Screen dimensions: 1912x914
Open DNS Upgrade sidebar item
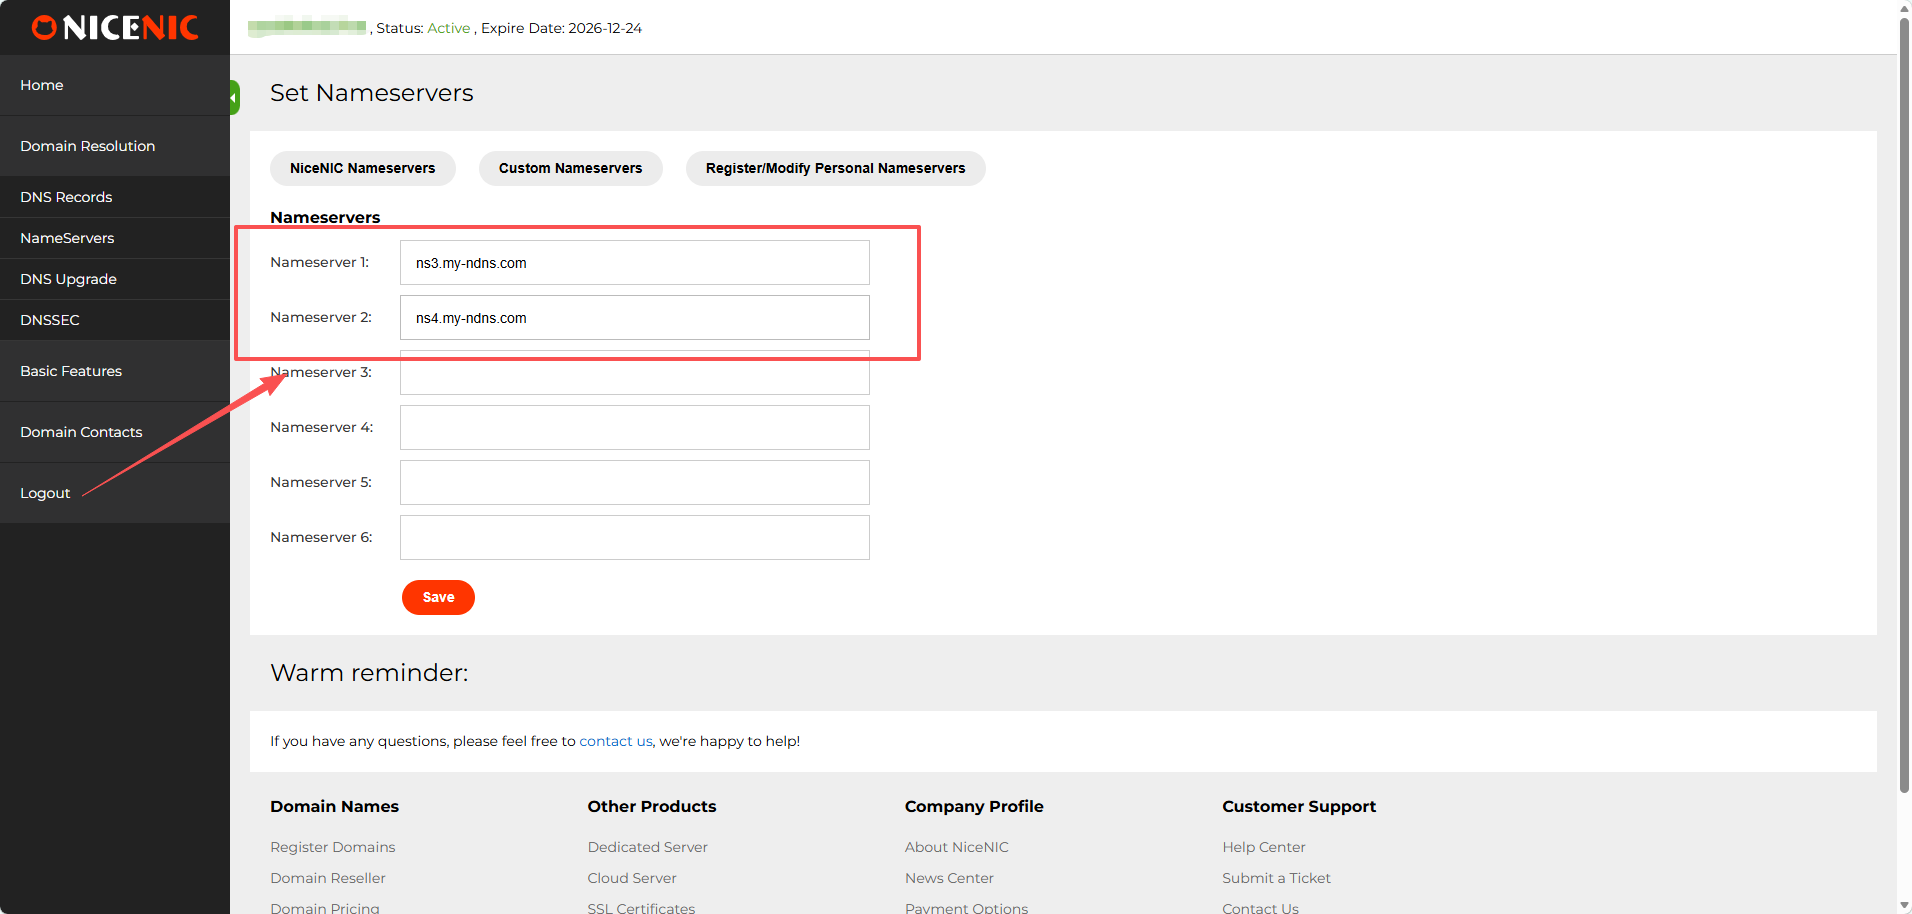click(x=68, y=279)
